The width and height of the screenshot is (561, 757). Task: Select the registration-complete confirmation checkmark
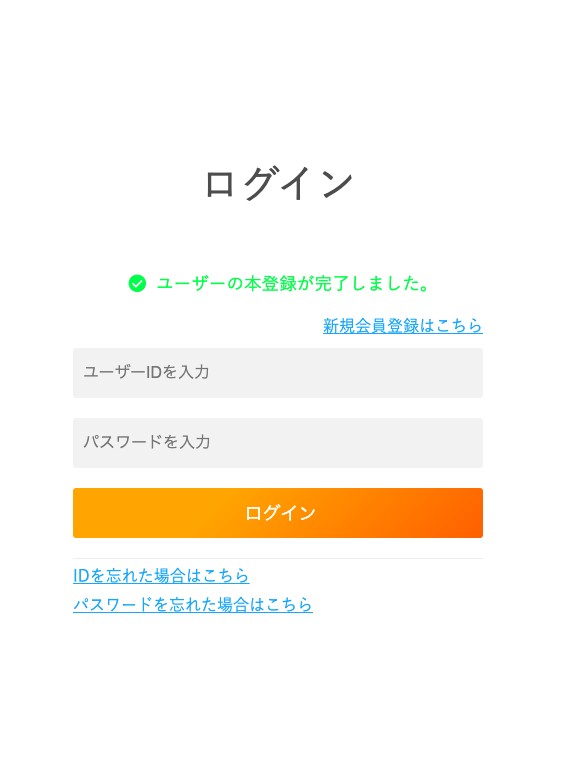(137, 283)
